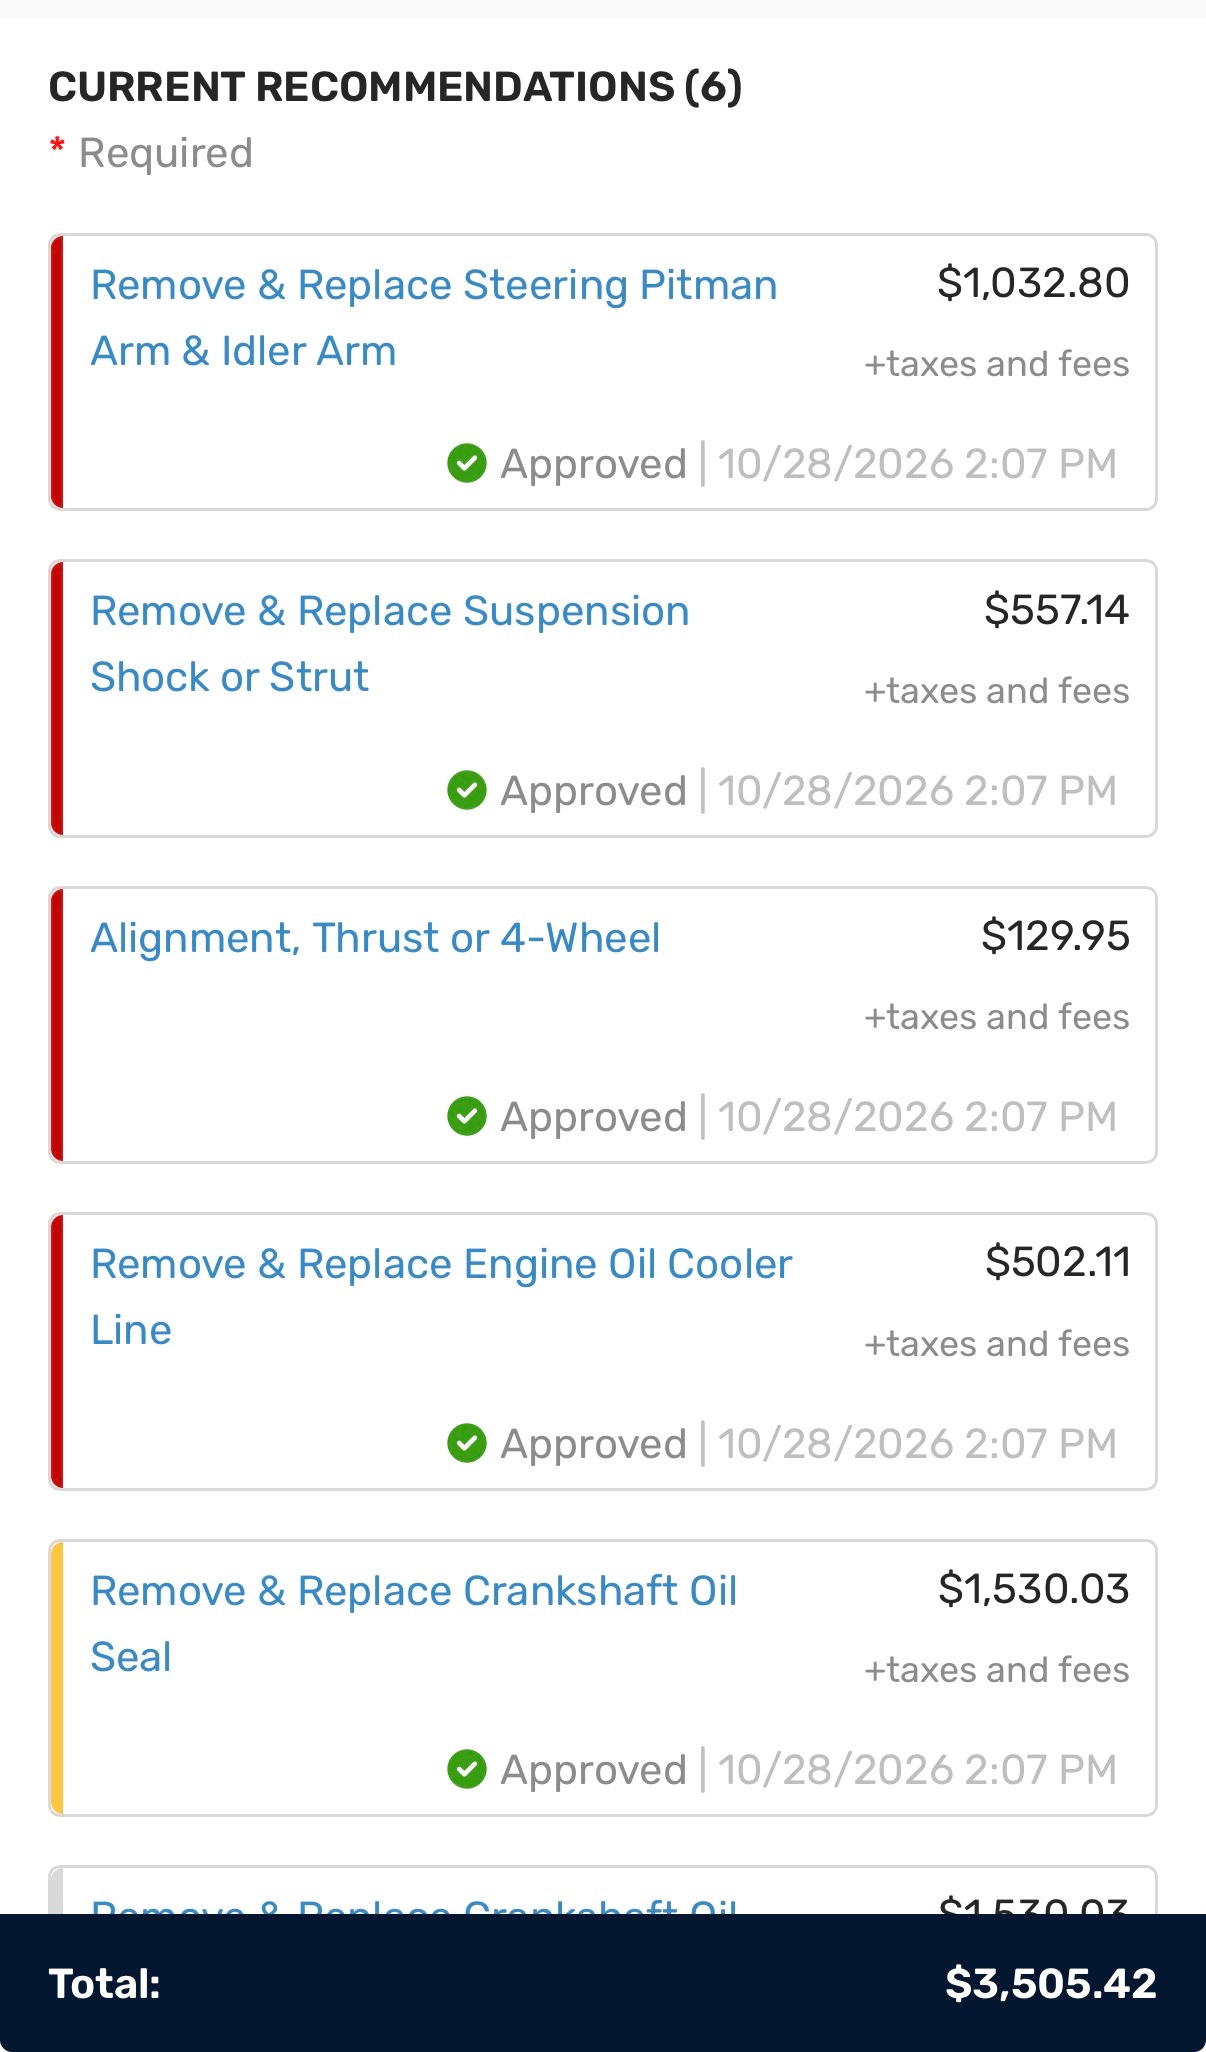This screenshot has width=1206, height=2052.
Task: Open Remove & Replace Steering Pitman Arm link
Action: click(x=434, y=318)
